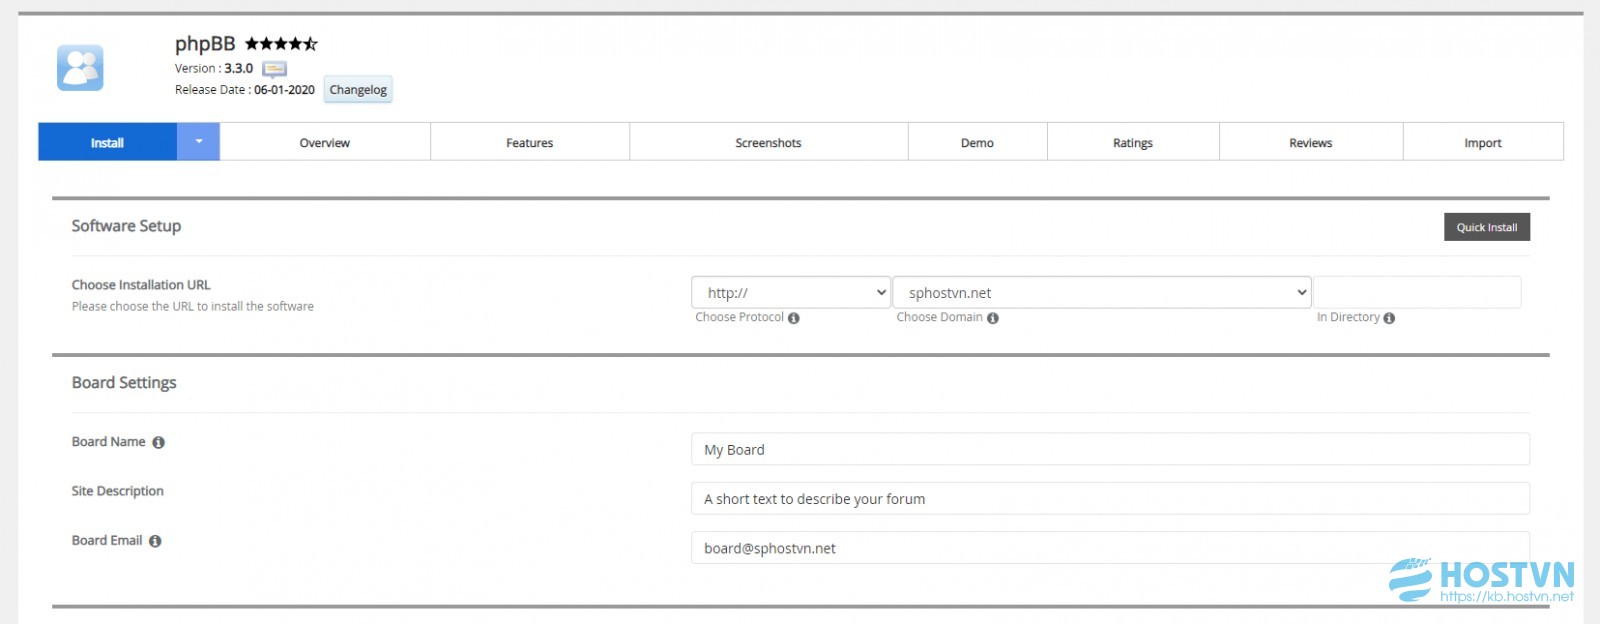
Task: Click info icon beside Board Name
Action: coord(158,442)
